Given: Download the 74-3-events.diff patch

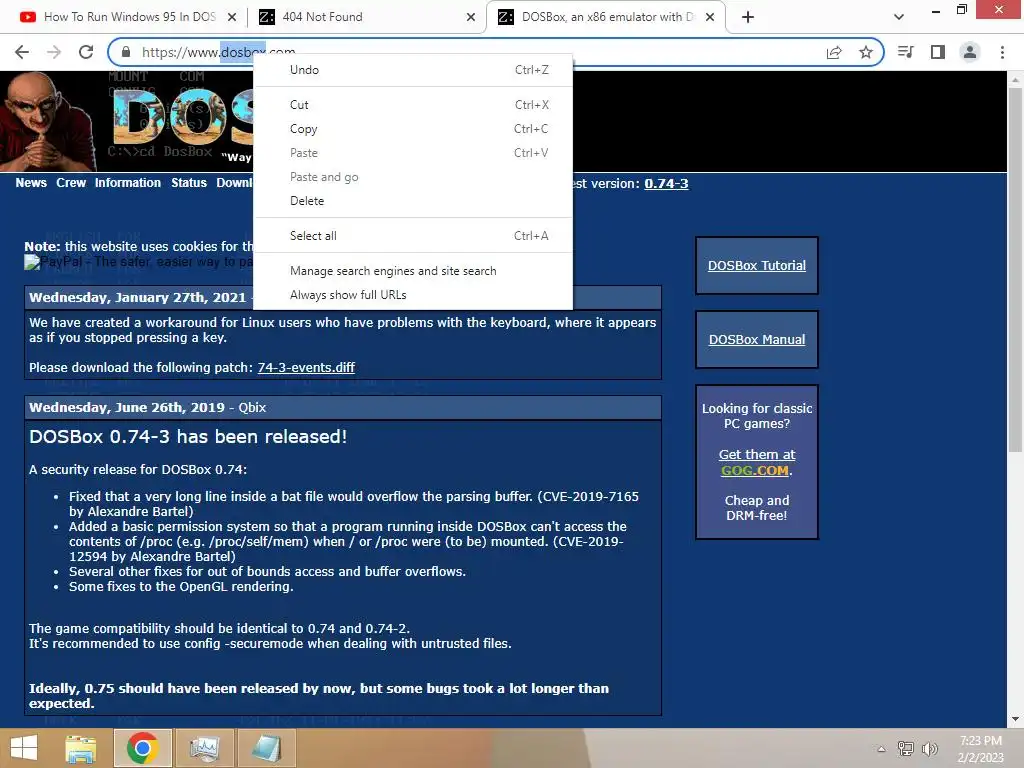Looking at the screenshot, I should (306, 367).
